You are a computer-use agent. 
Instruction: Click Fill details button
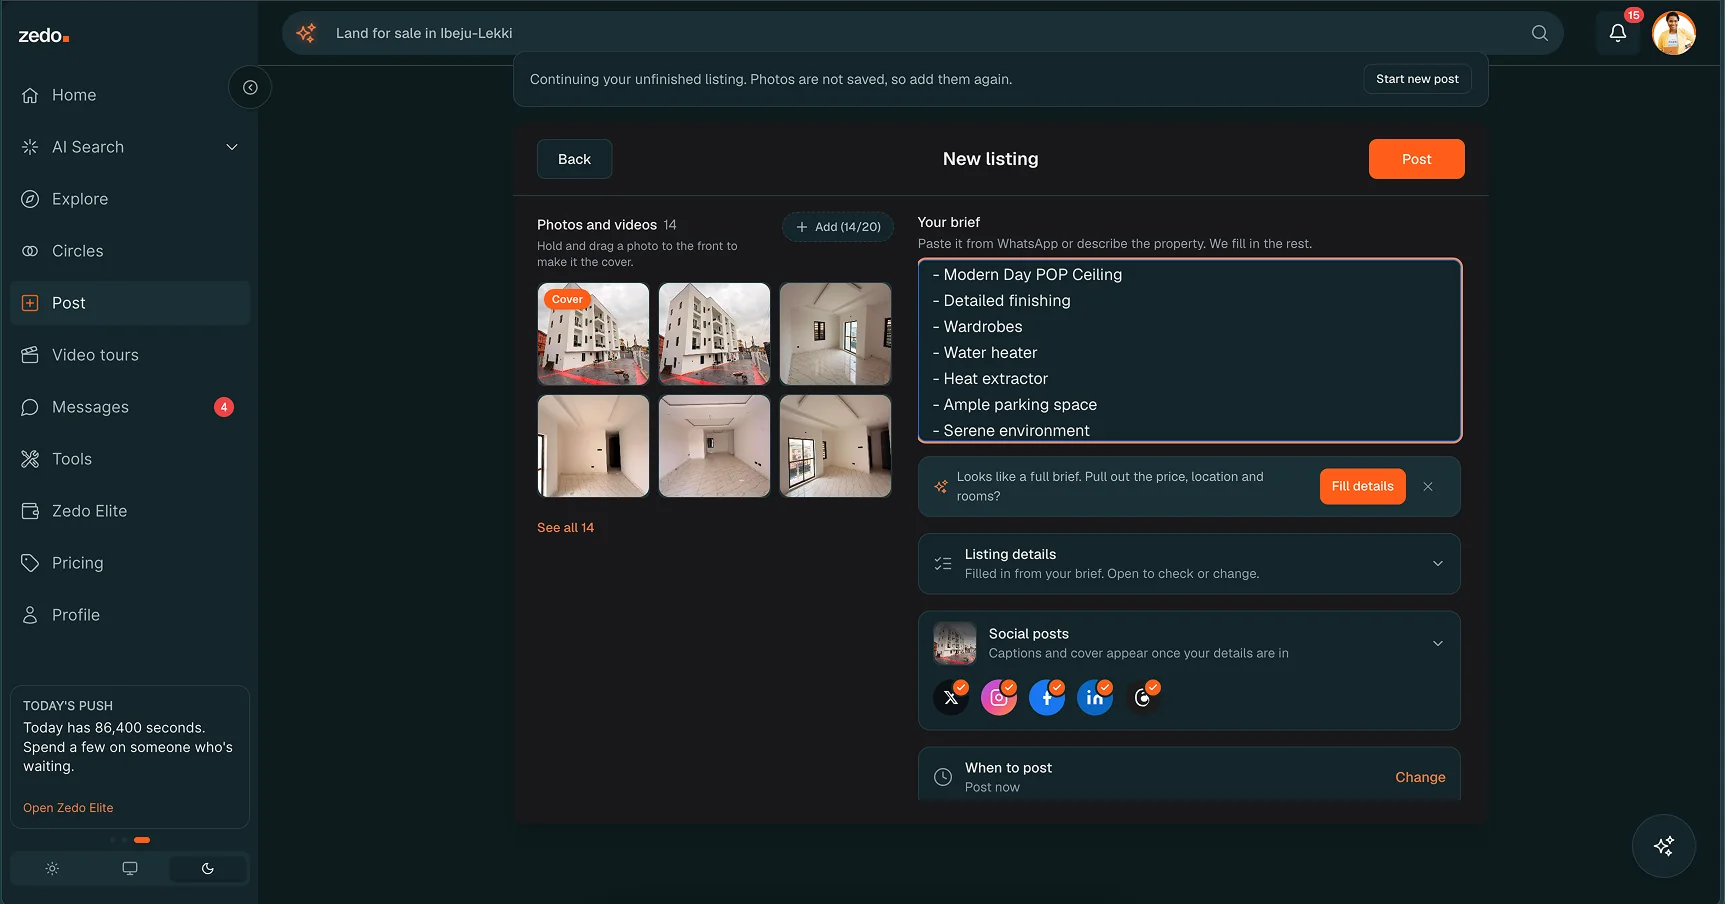tap(1362, 486)
